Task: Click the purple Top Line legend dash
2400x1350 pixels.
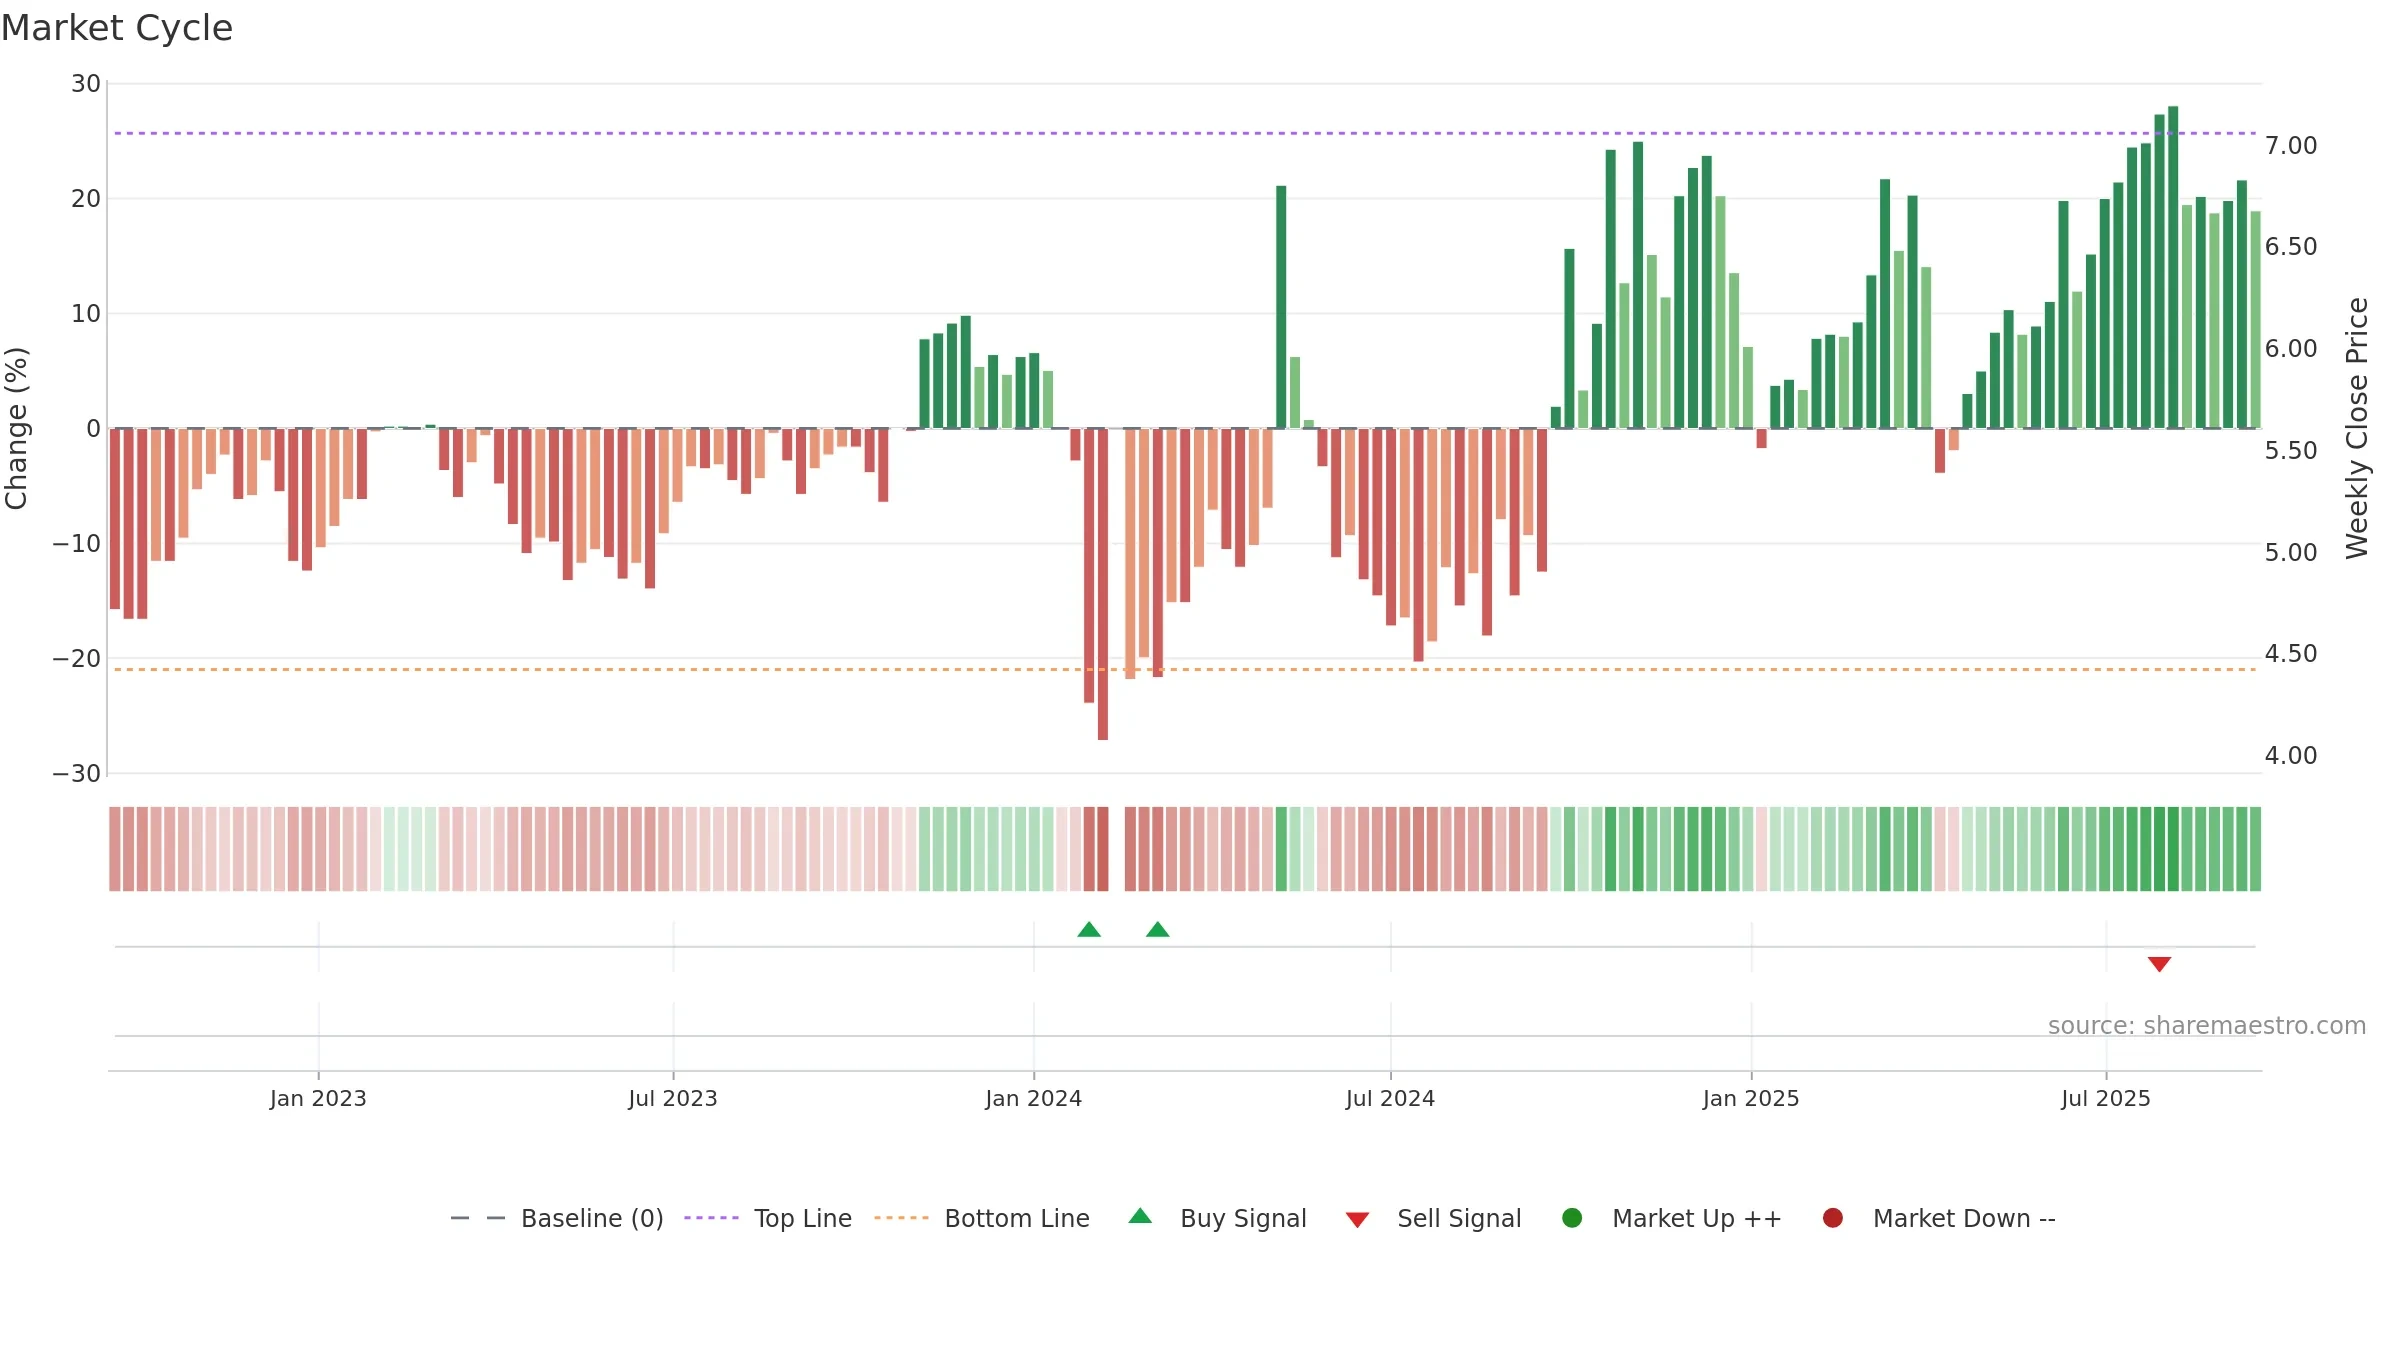Action: (x=711, y=1218)
